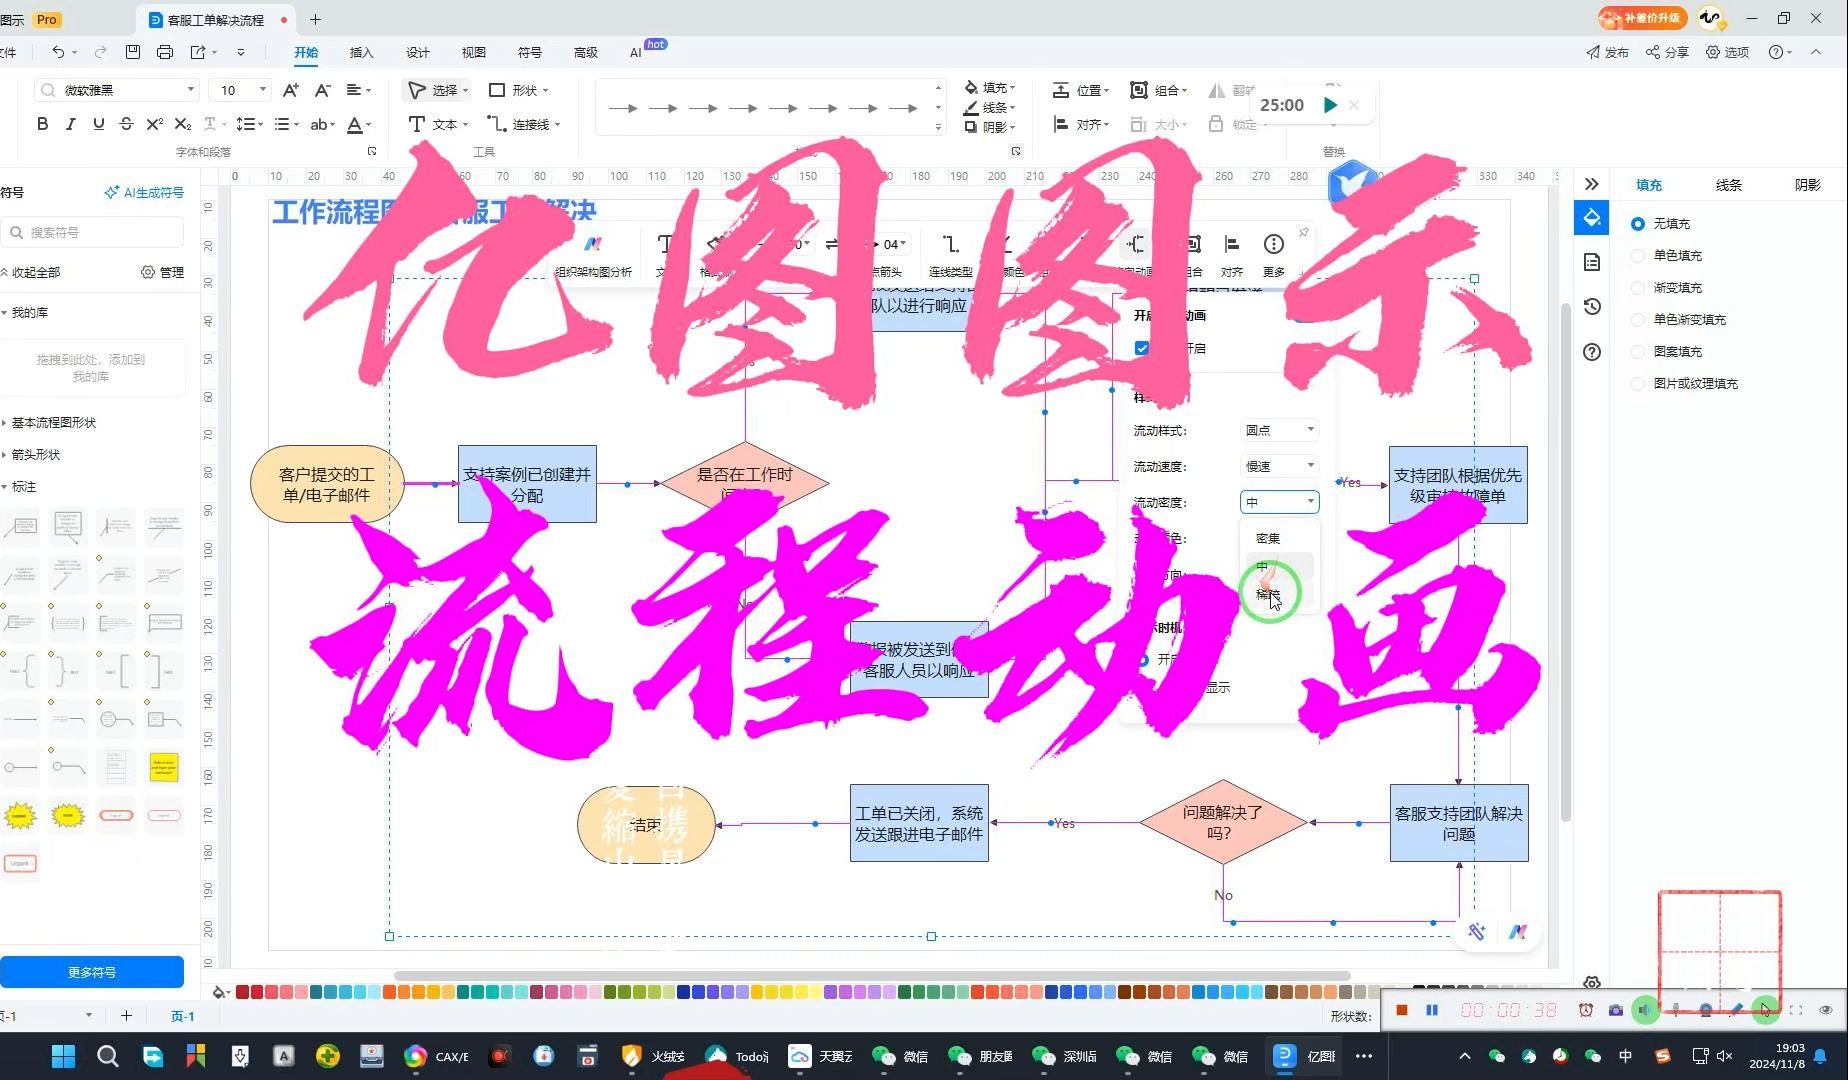Pick the red swatch in color bar

[242, 992]
